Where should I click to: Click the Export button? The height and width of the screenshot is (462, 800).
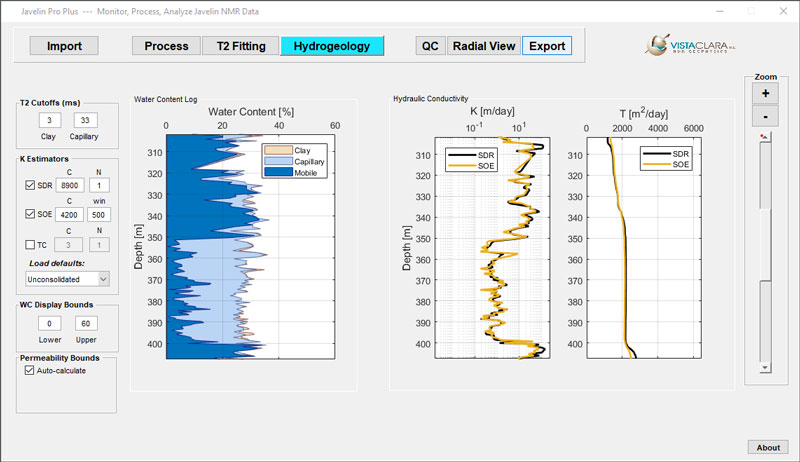tap(546, 46)
